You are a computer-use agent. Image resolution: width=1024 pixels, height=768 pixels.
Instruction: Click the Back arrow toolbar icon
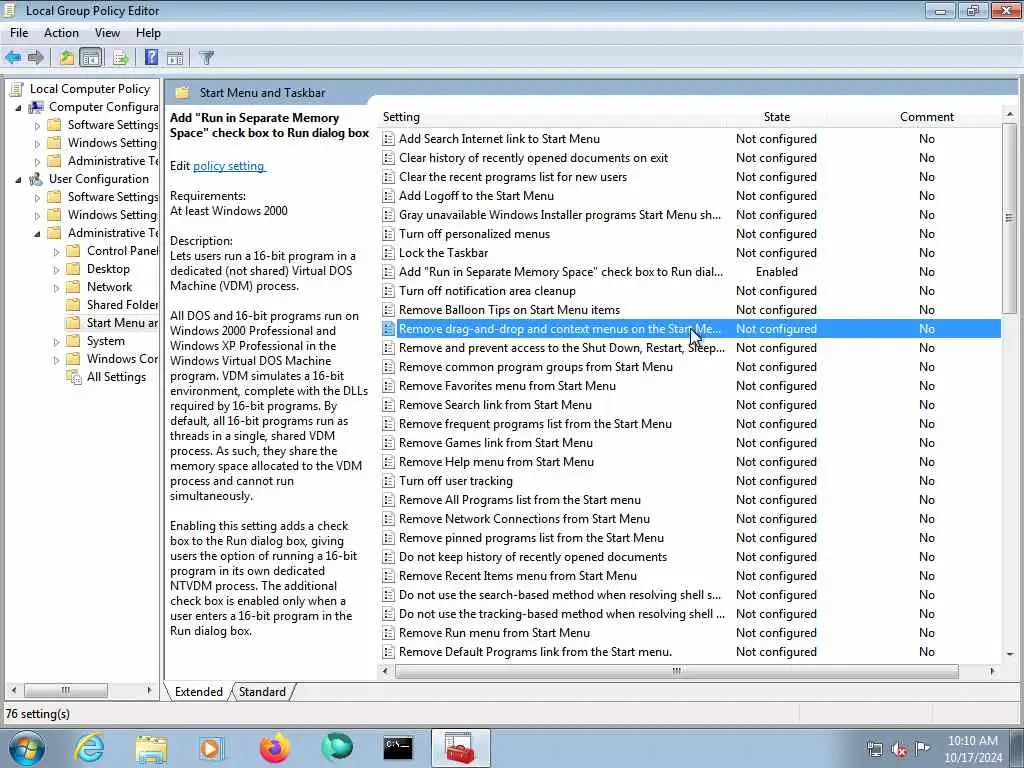13,57
